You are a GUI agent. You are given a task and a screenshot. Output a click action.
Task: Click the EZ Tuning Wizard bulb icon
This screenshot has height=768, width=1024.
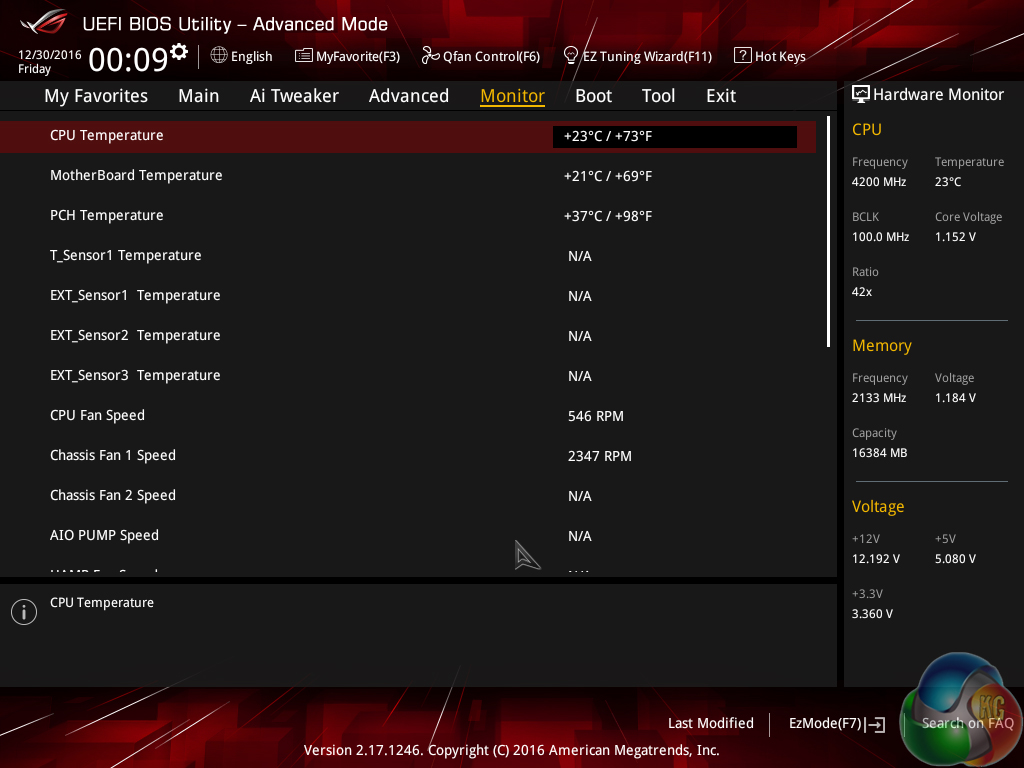pyautogui.click(x=571, y=56)
